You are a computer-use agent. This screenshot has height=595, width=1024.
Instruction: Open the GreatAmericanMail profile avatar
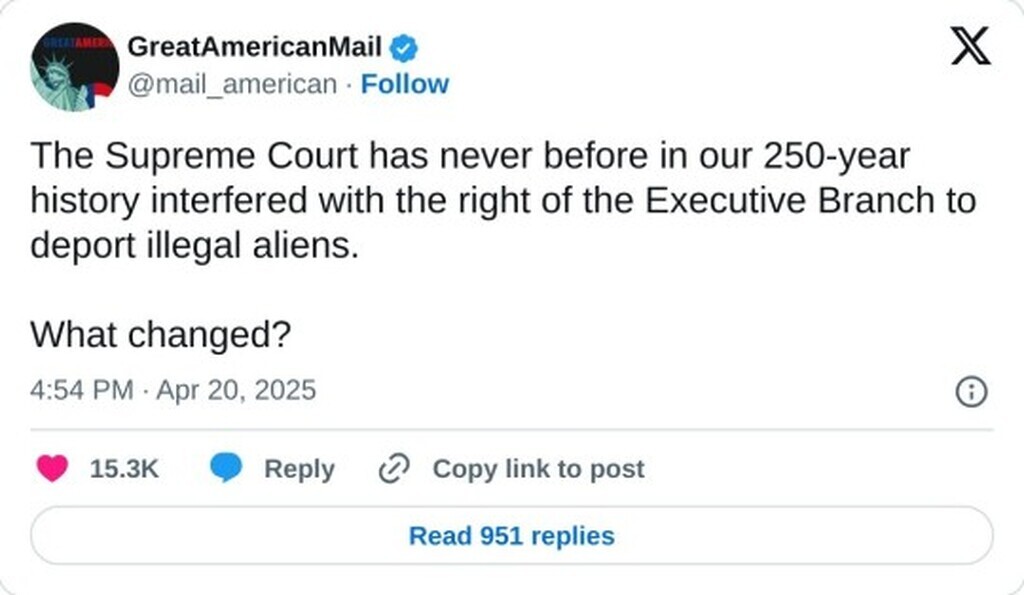click(x=74, y=66)
